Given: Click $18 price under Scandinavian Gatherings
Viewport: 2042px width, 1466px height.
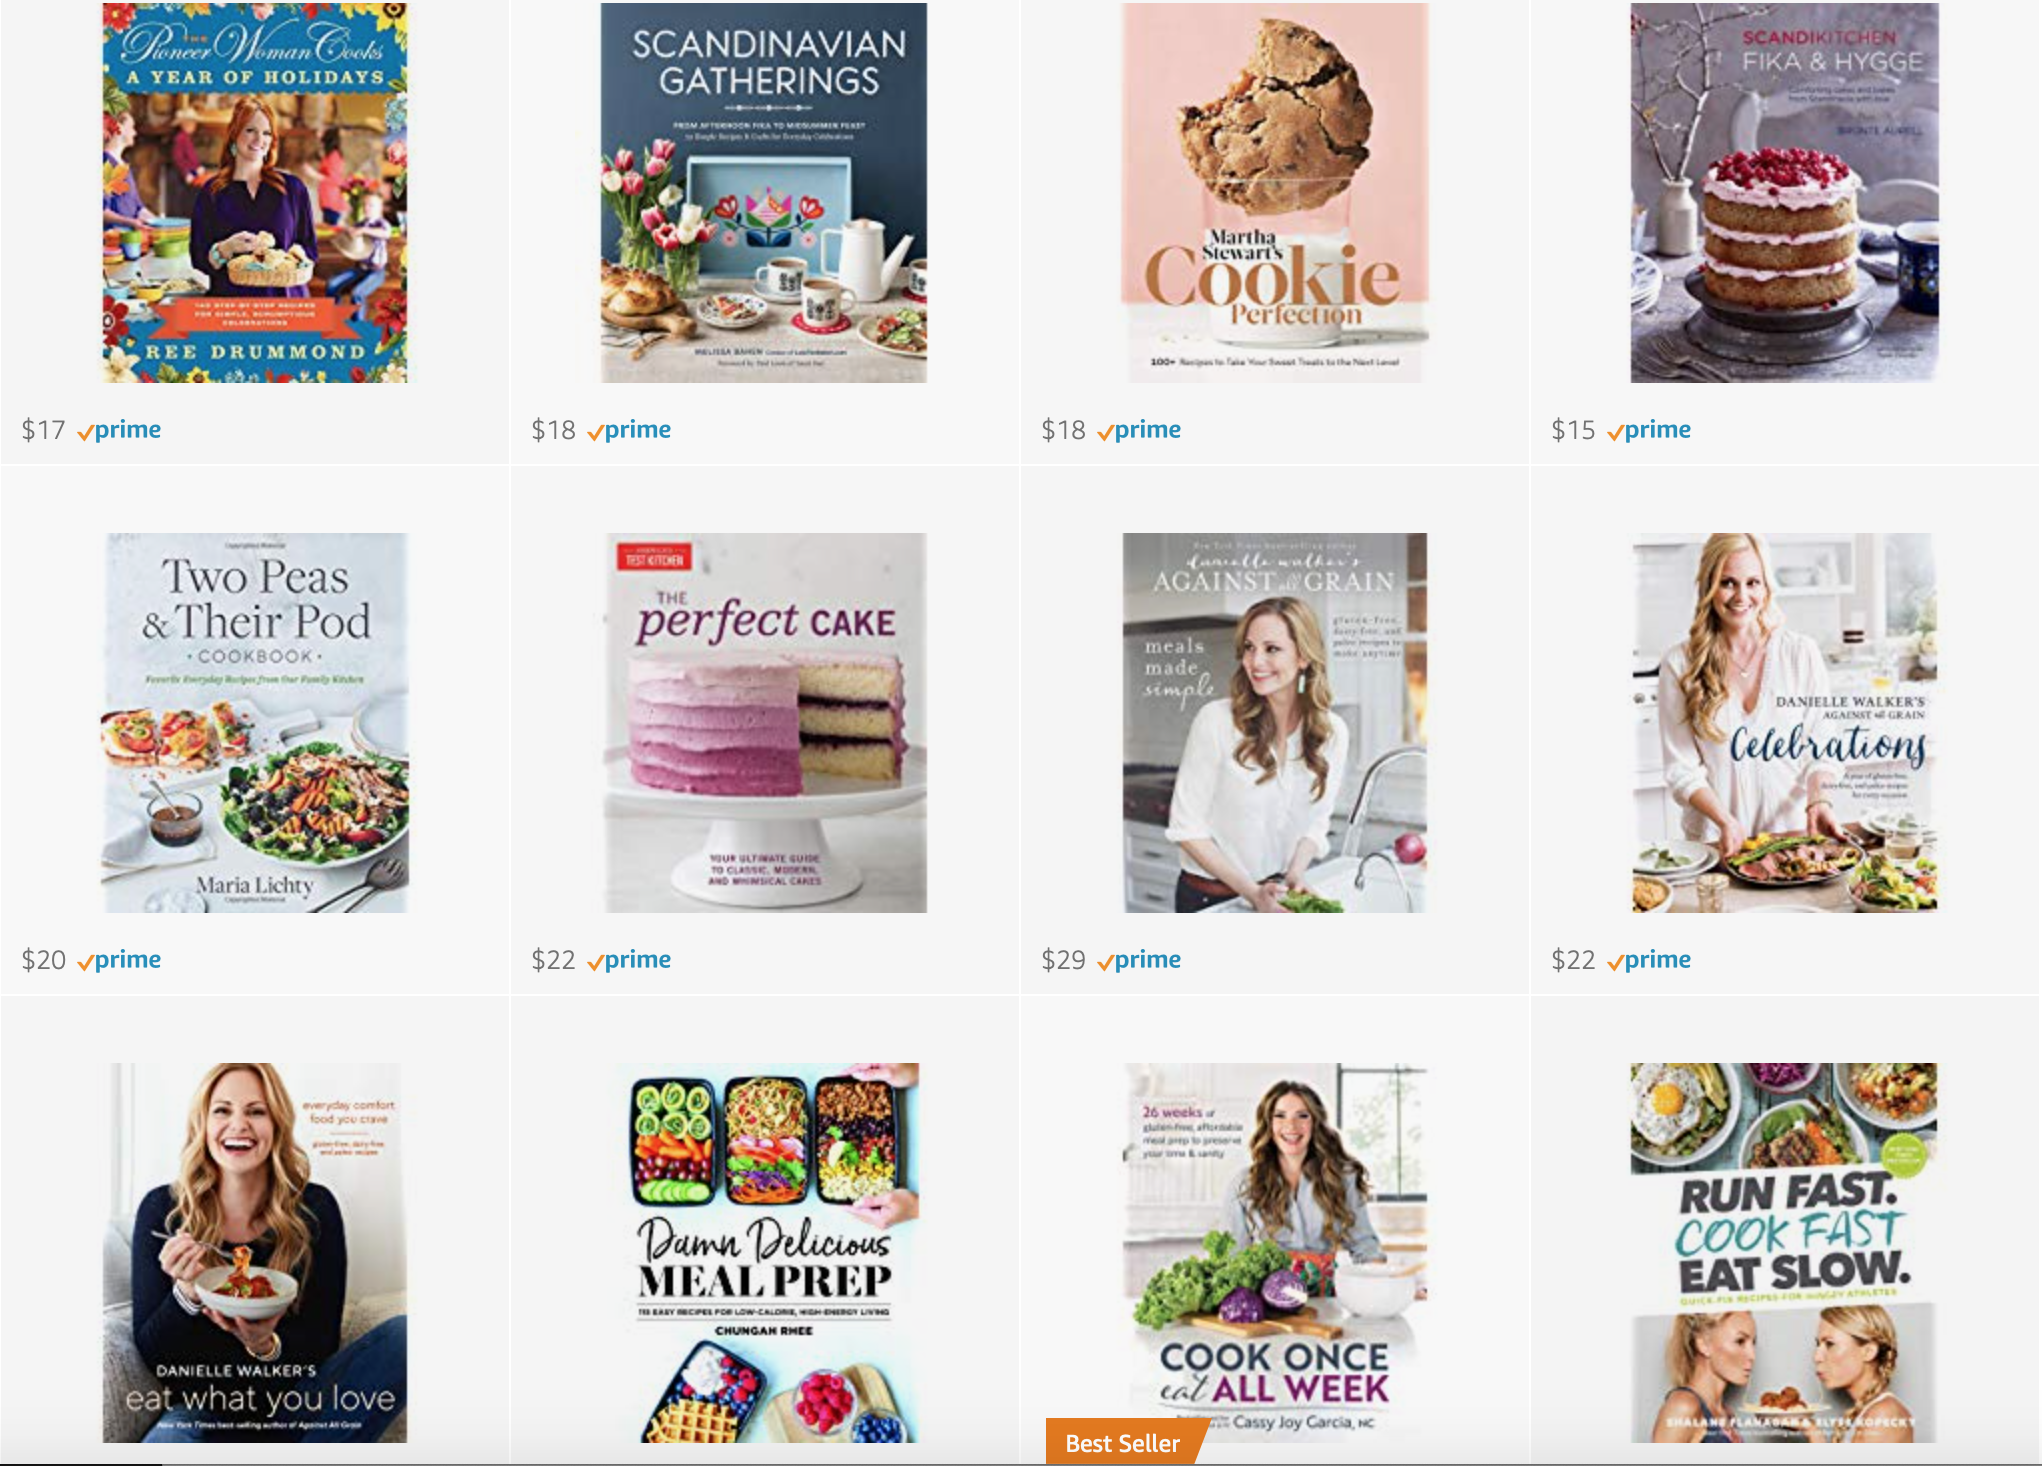Looking at the screenshot, I should (x=553, y=430).
